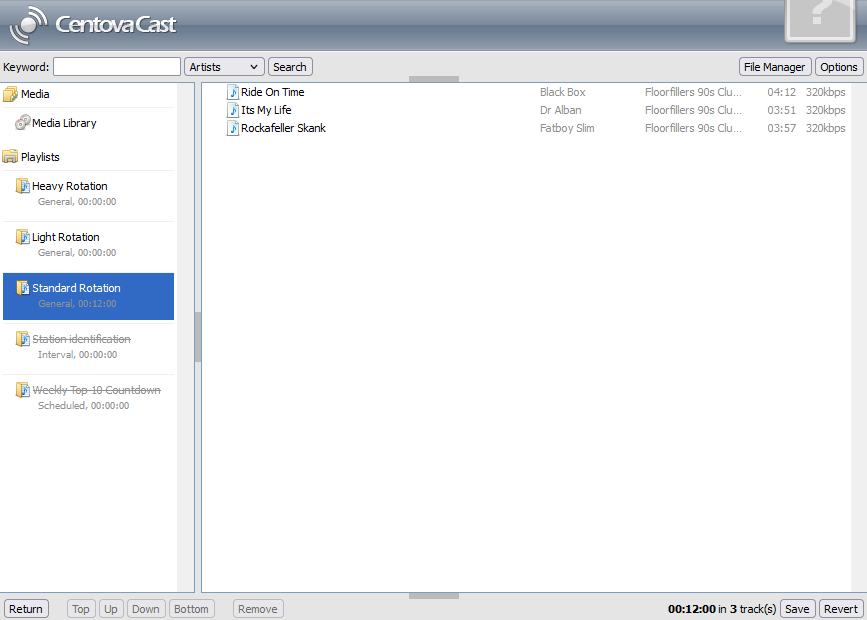Open the Artists search-type dropdown

click(224, 67)
